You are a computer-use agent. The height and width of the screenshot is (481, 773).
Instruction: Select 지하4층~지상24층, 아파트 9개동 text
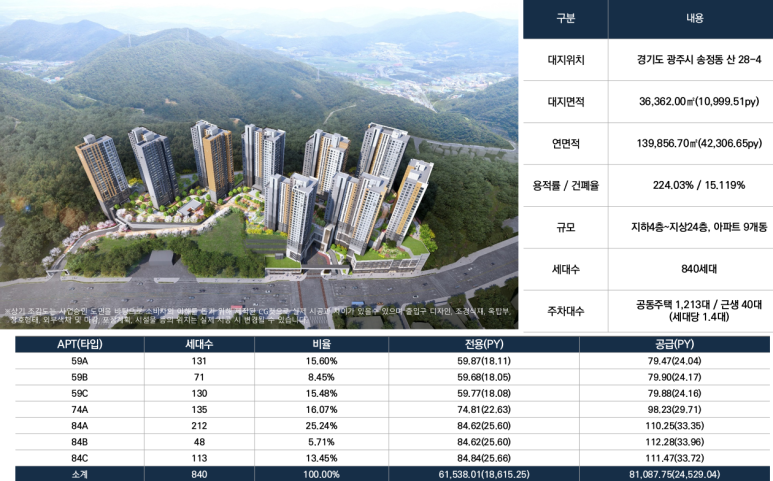pyautogui.click(x=699, y=227)
